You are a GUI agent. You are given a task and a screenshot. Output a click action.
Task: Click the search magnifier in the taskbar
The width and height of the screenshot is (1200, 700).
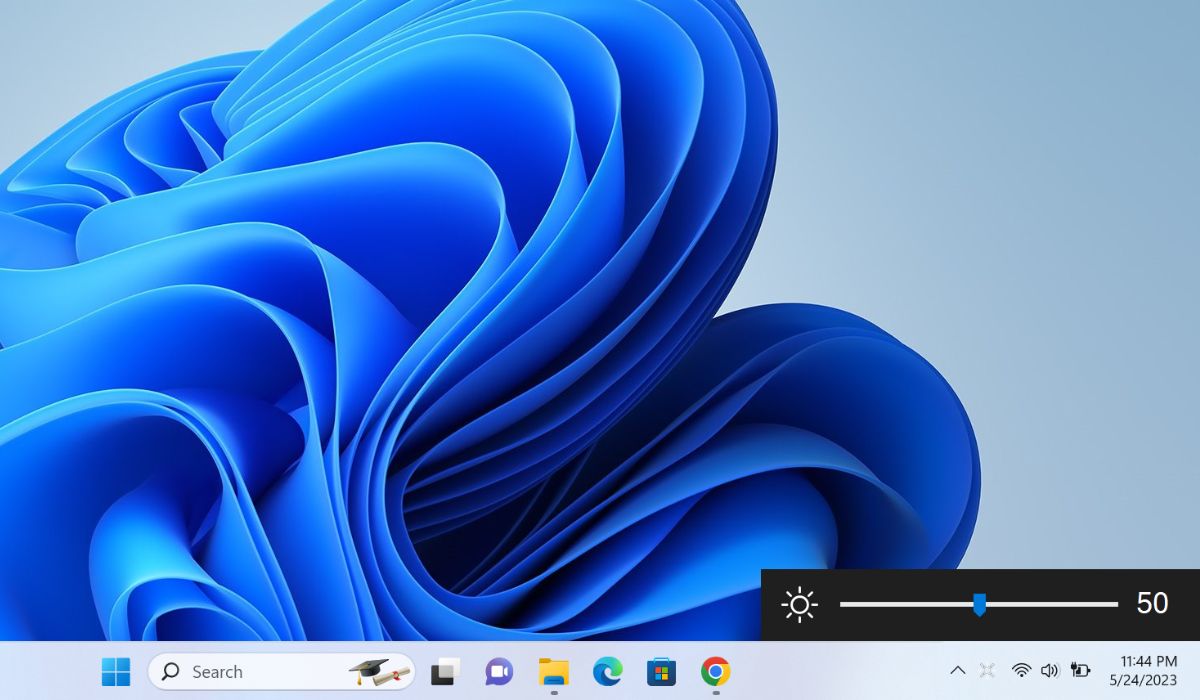[x=172, y=671]
